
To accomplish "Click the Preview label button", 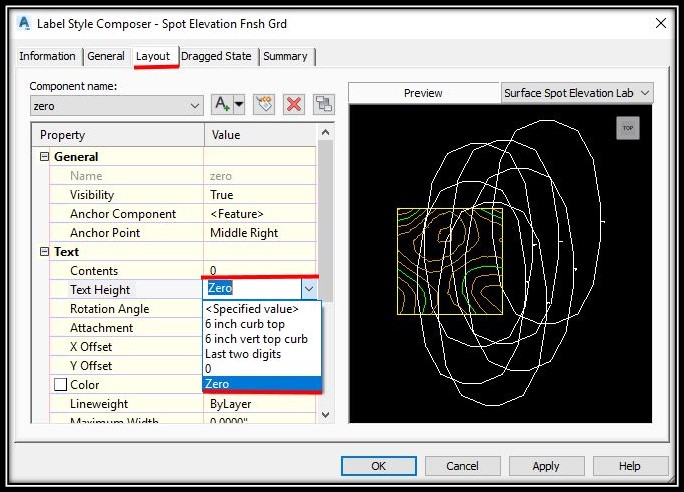I will click(x=423, y=93).
